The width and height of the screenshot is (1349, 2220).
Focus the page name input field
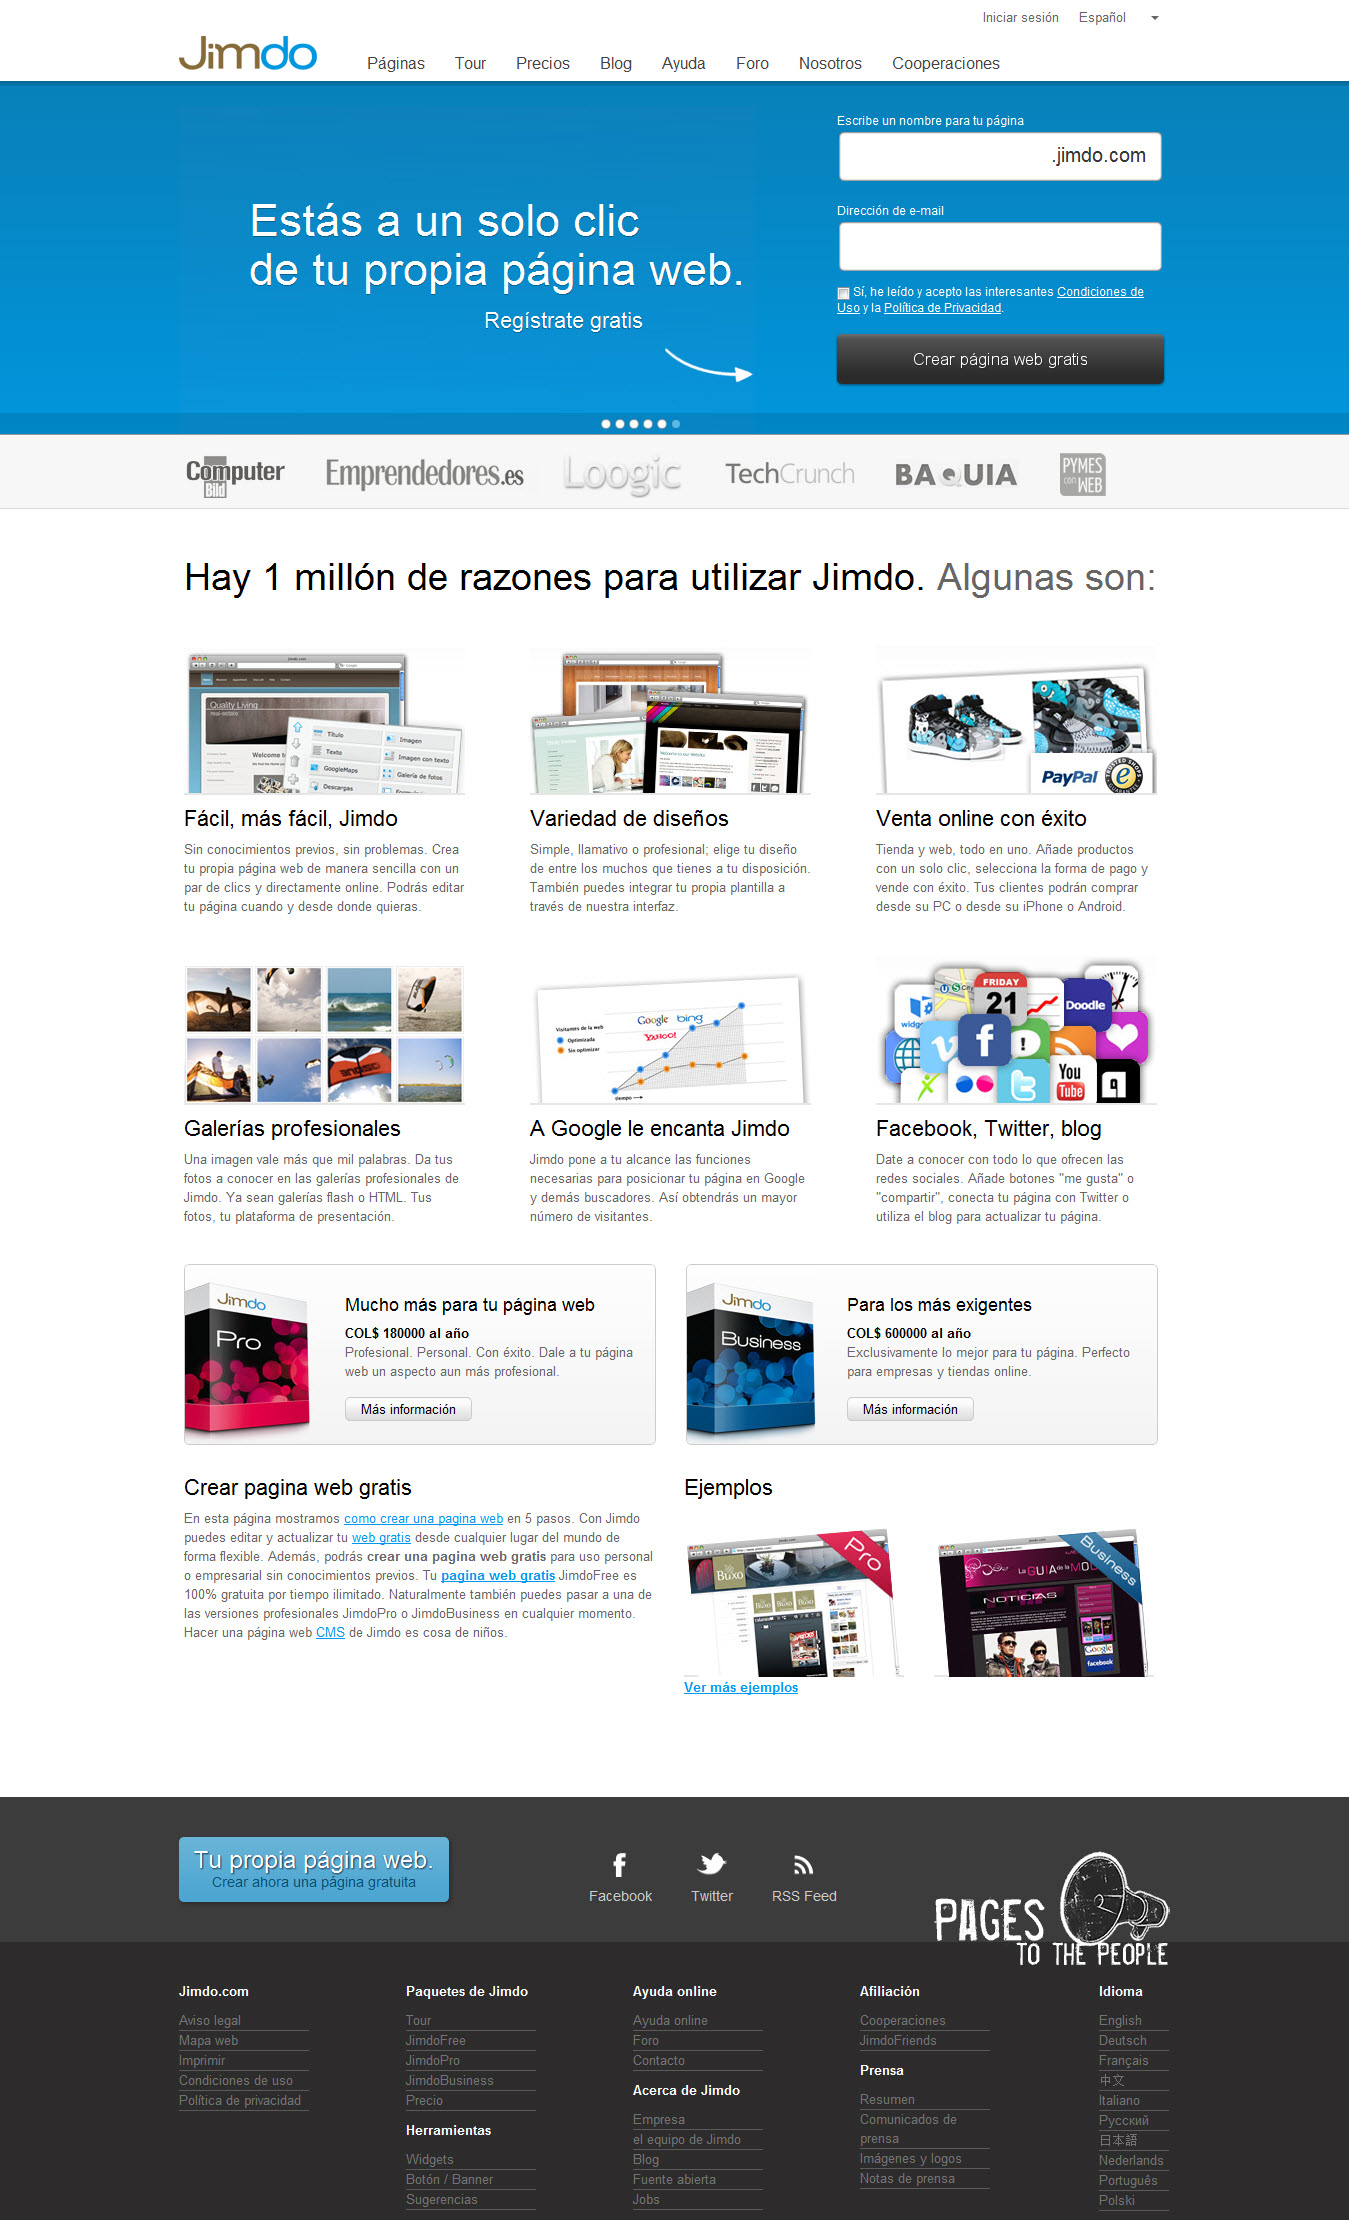(1000, 156)
